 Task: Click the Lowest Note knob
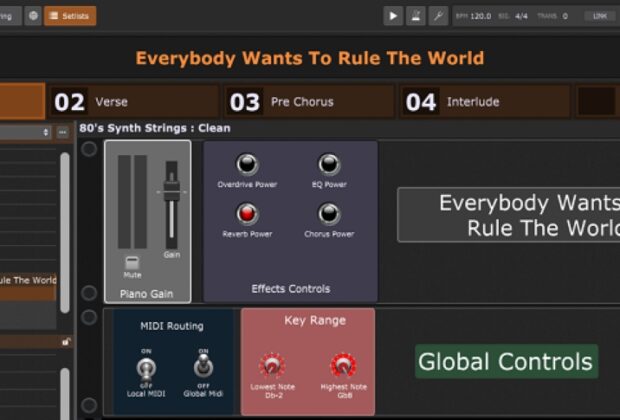pyautogui.click(x=272, y=366)
